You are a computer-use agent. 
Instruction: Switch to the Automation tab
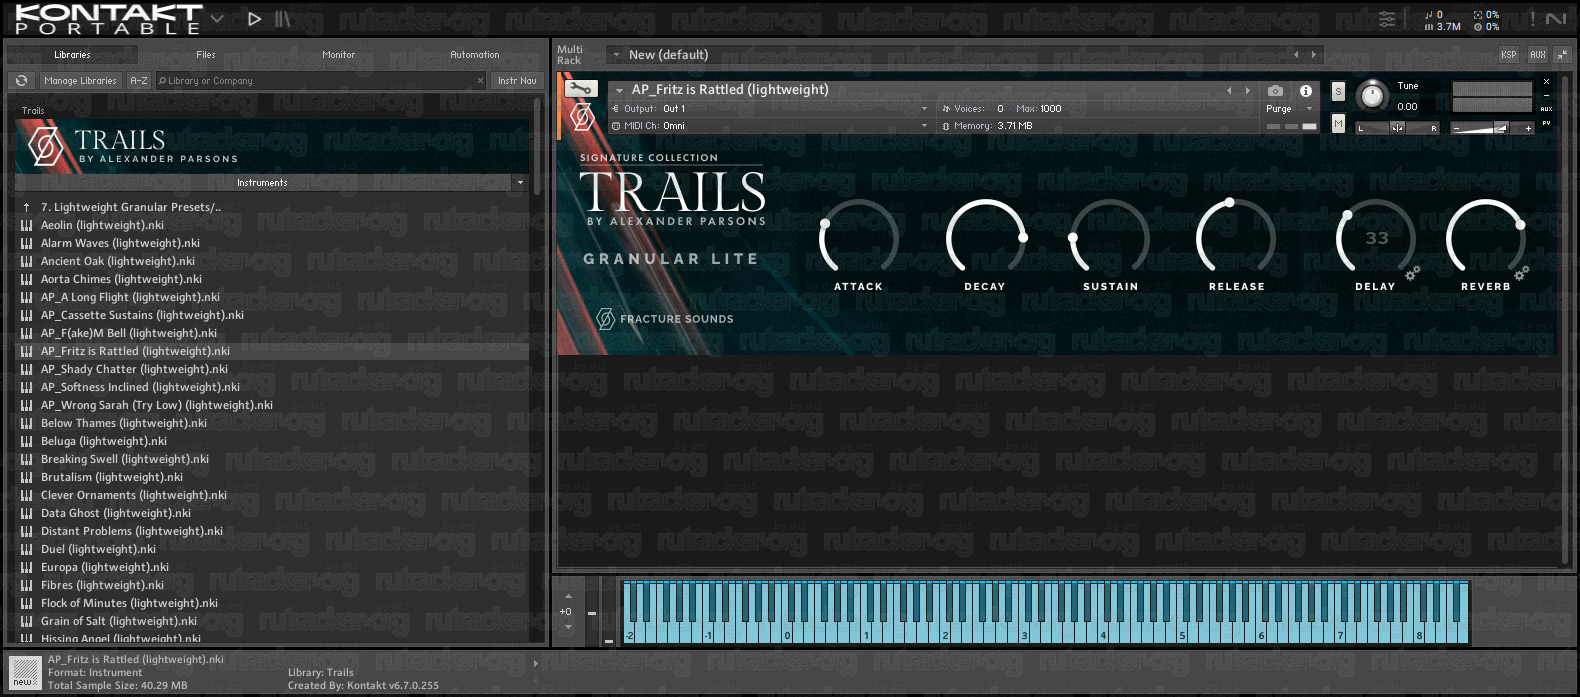[x=475, y=55]
